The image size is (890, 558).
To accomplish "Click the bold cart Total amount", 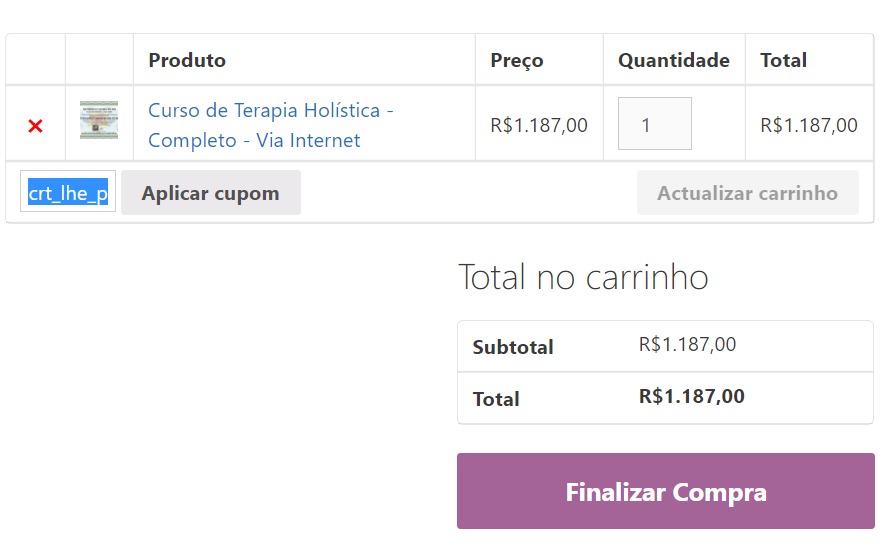I will coord(691,396).
